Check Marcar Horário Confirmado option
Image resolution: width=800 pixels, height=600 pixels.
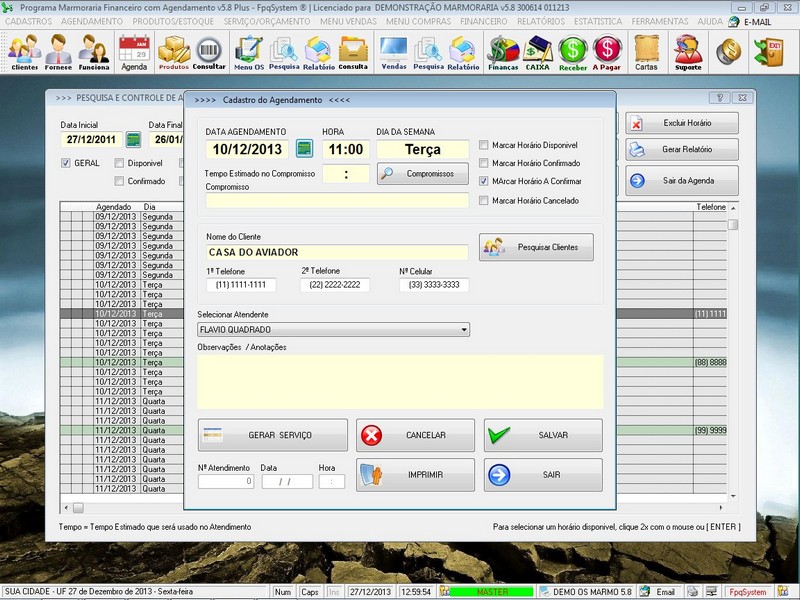coord(484,163)
